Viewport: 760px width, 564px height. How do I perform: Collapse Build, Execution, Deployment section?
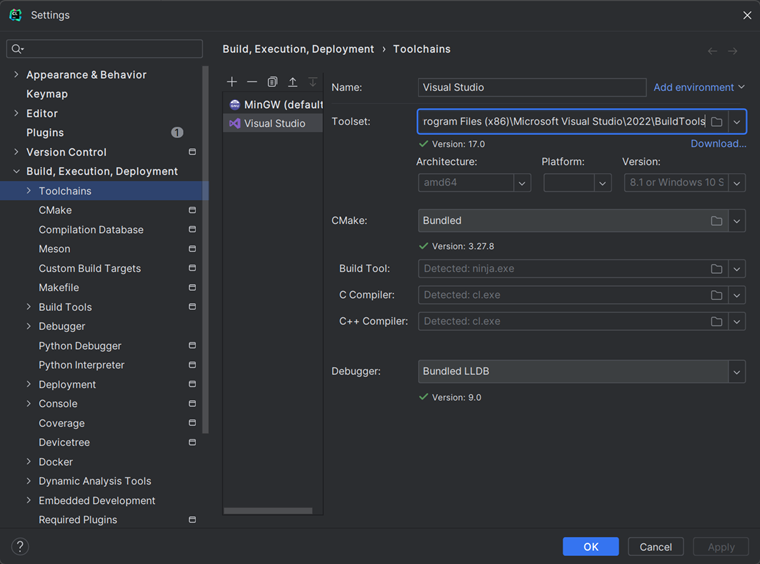(x=16, y=171)
